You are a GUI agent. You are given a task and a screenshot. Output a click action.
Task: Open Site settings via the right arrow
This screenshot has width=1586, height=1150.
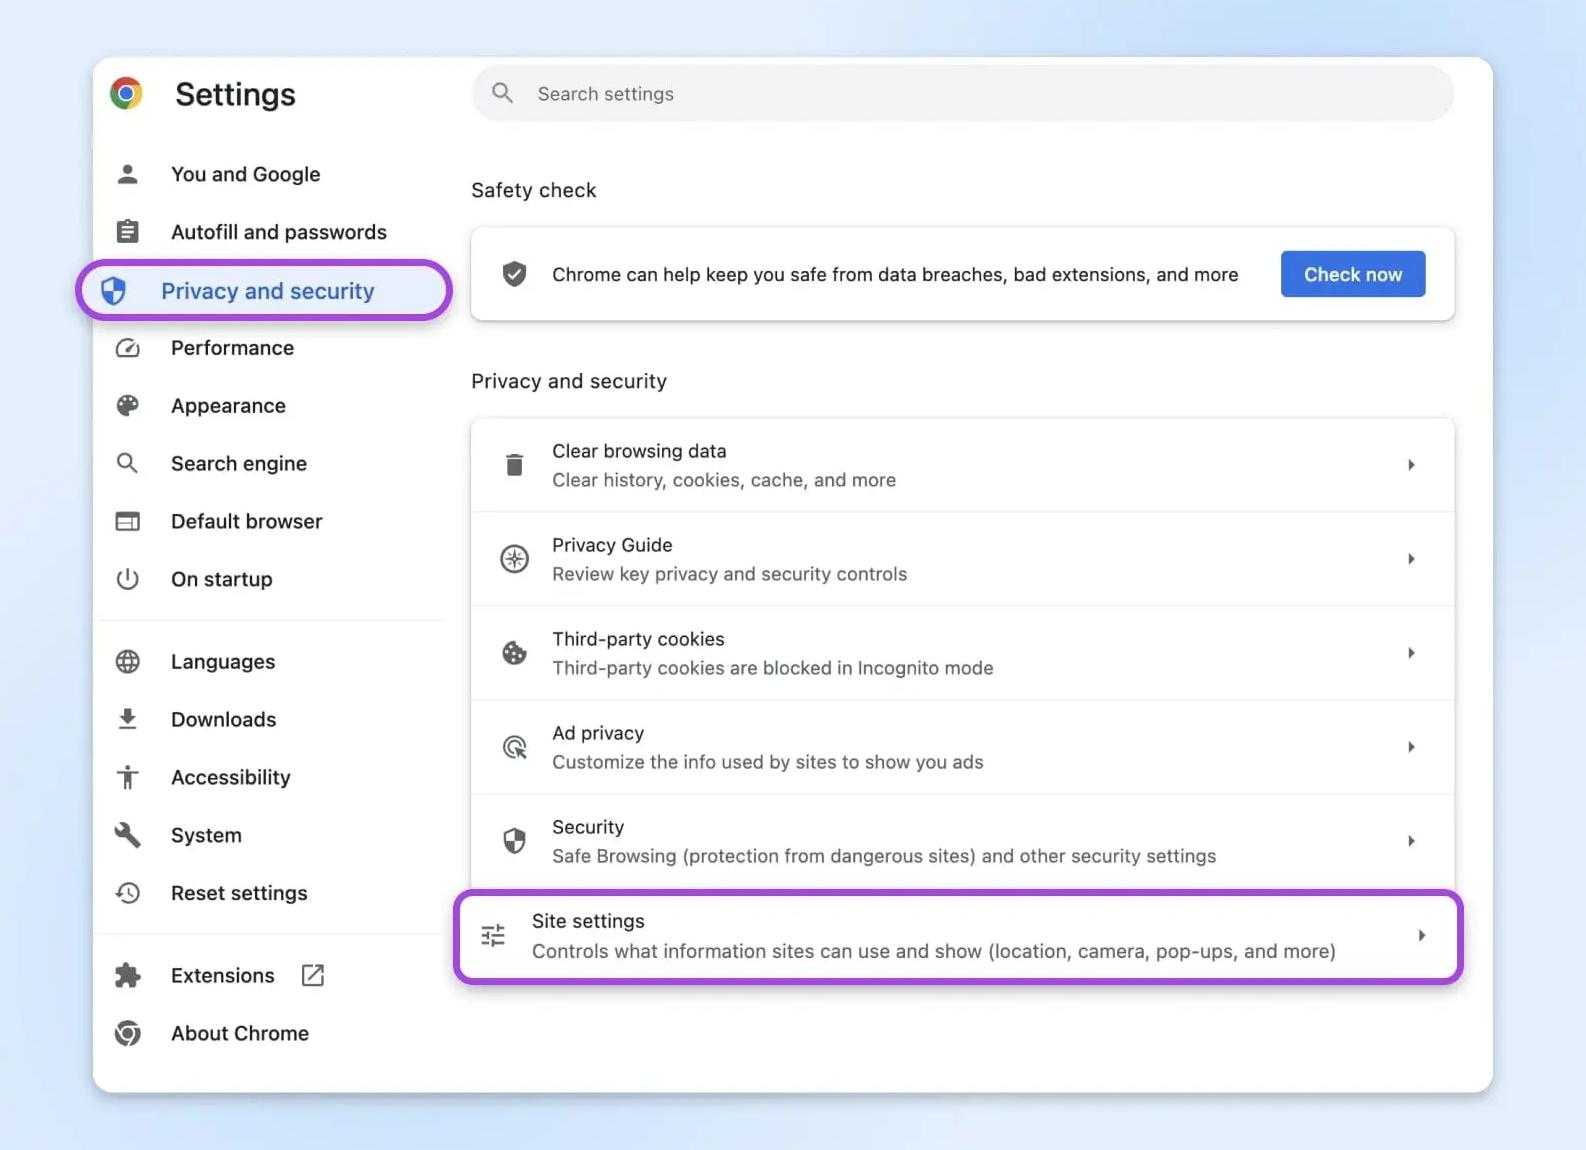click(x=1421, y=935)
